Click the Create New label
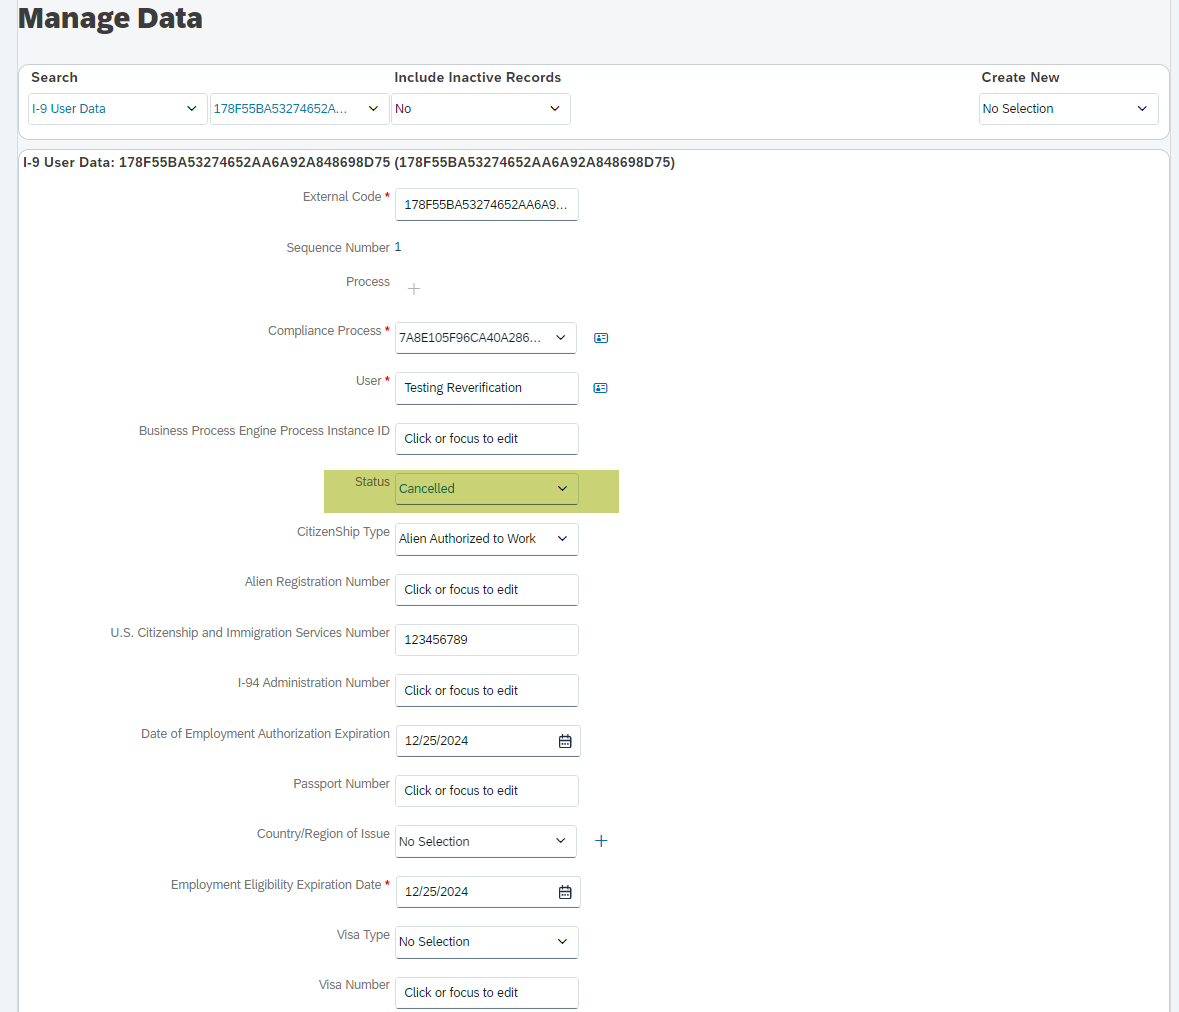This screenshot has width=1179, height=1012. [x=1020, y=77]
